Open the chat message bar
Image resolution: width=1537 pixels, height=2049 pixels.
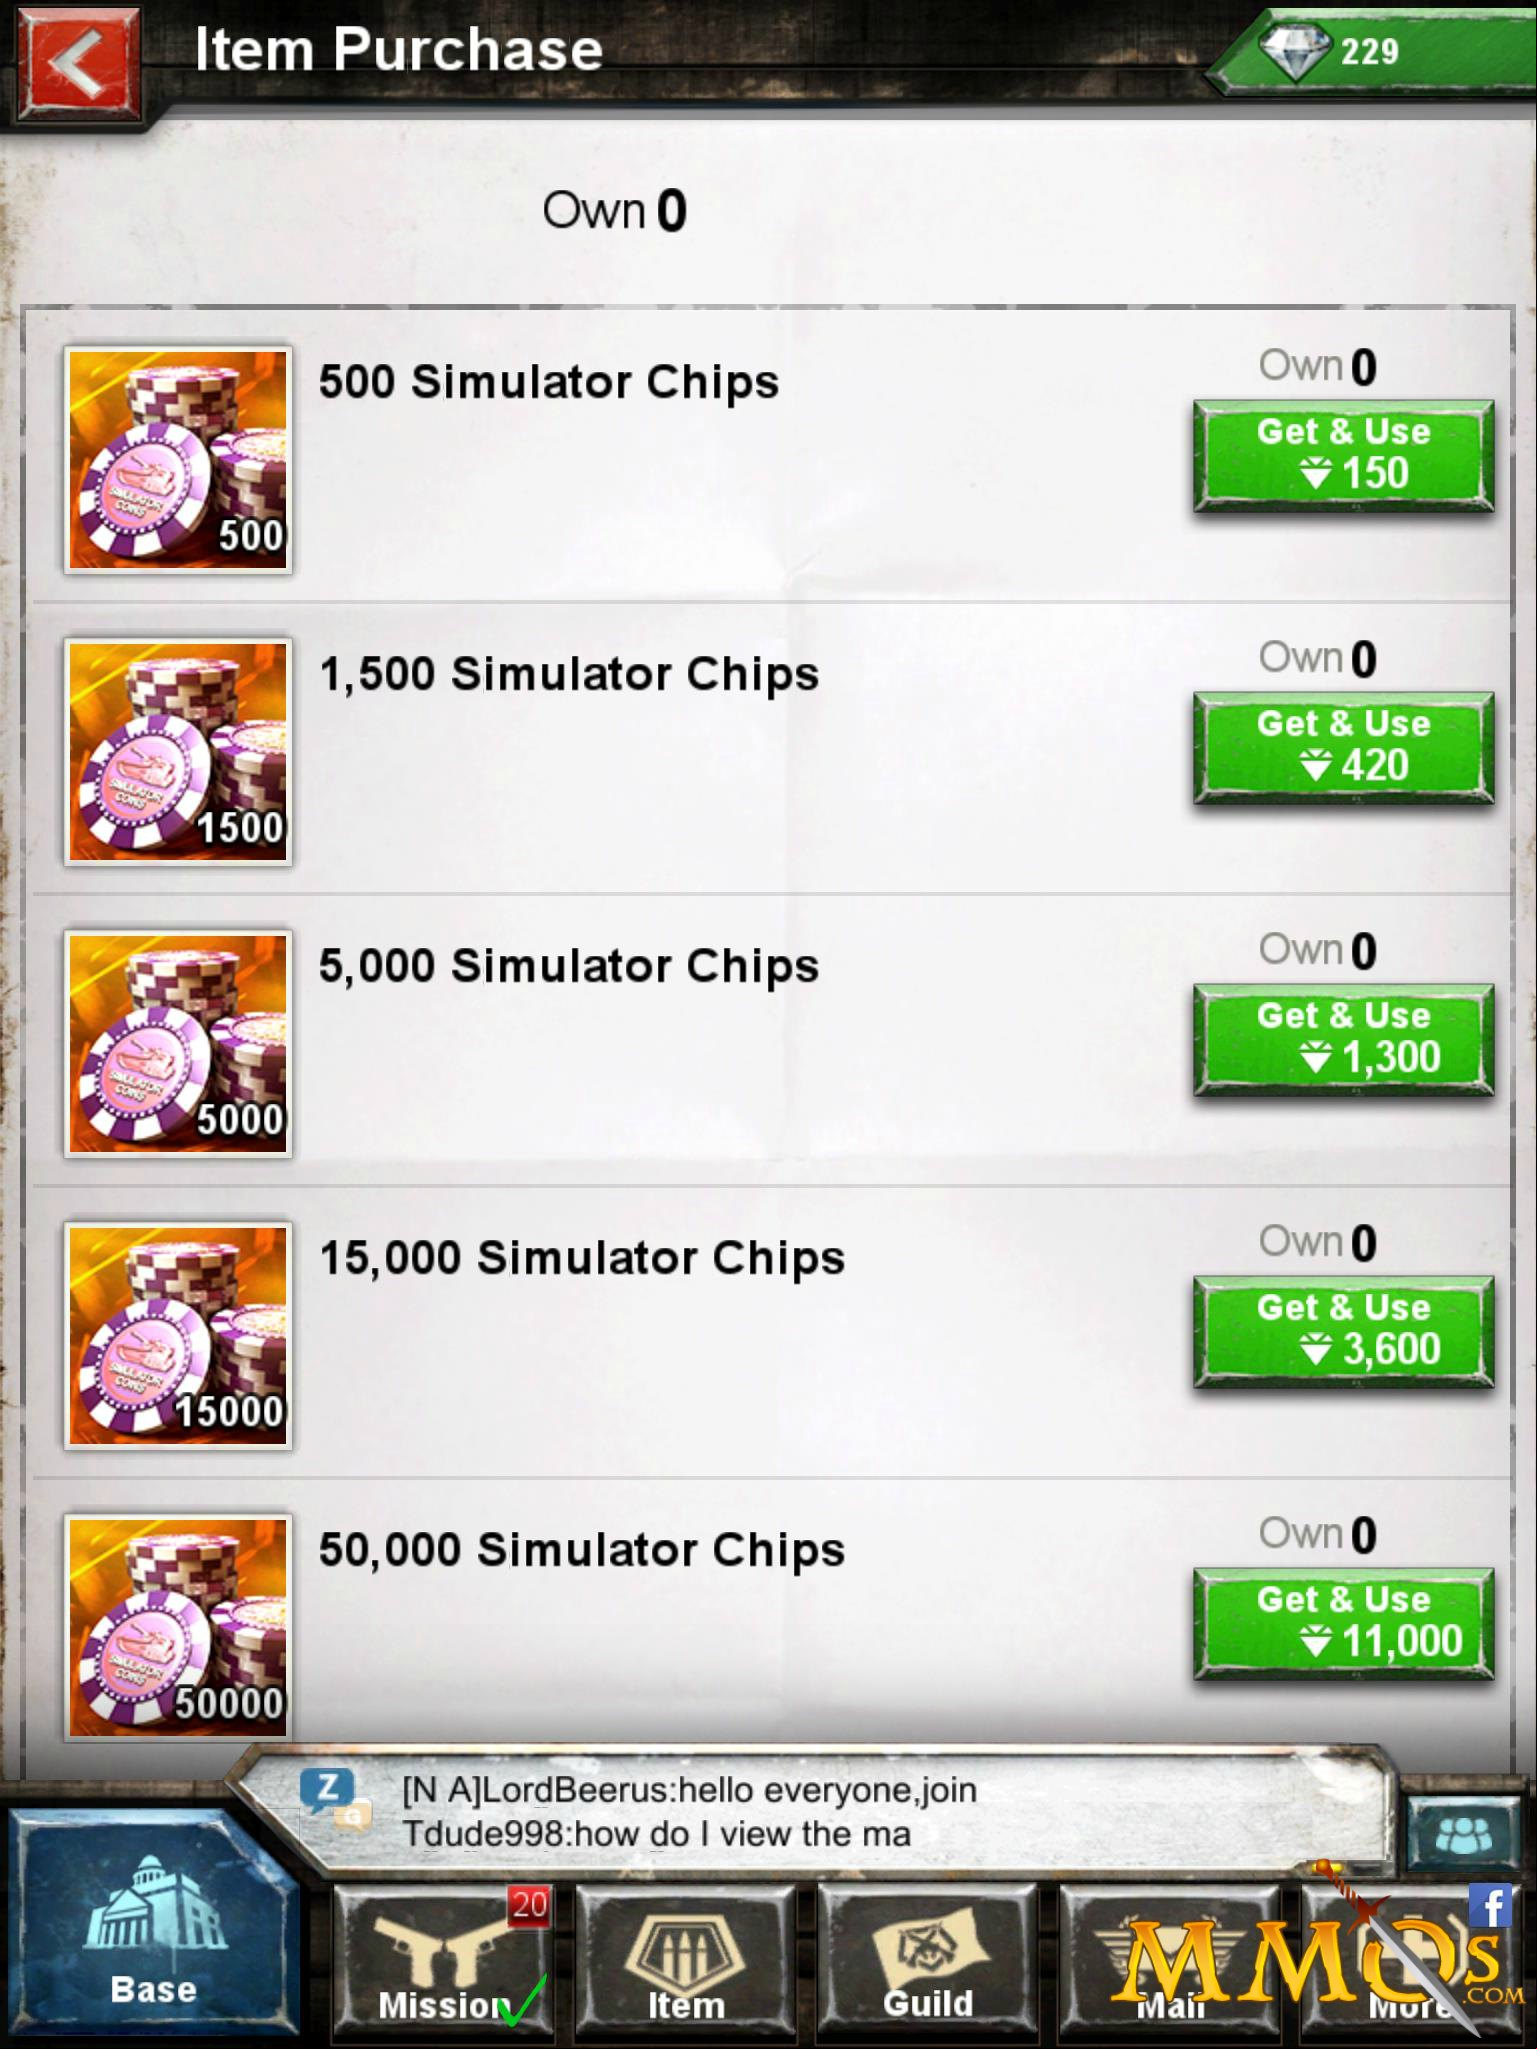(810, 1812)
